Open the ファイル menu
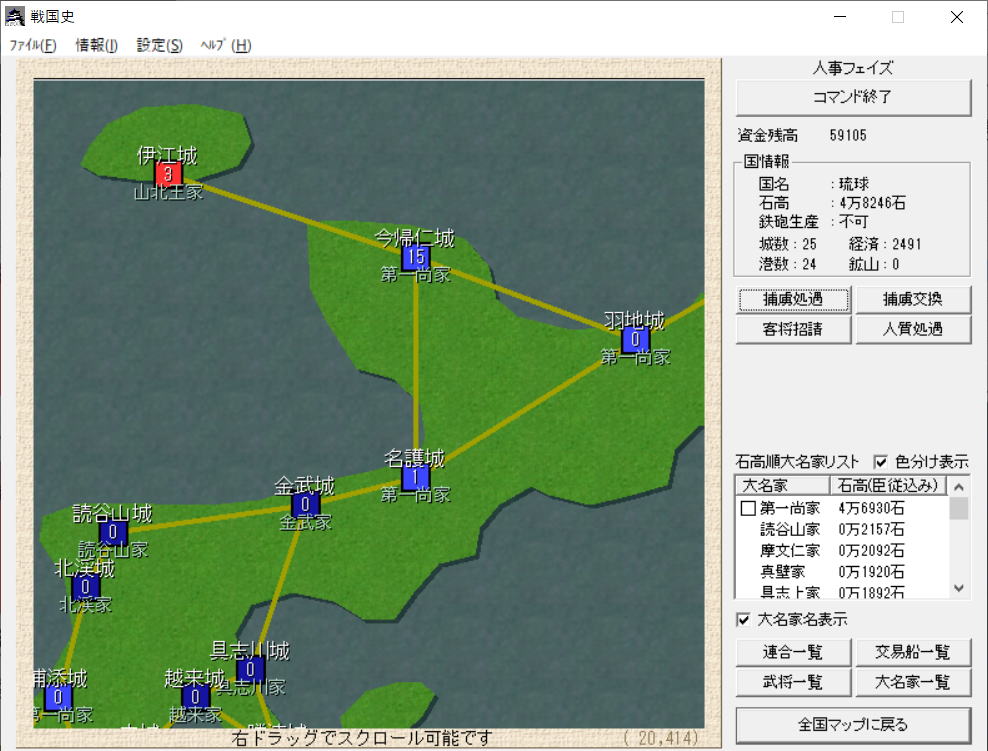Screen dimensions: 988x751 (x=33, y=45)
